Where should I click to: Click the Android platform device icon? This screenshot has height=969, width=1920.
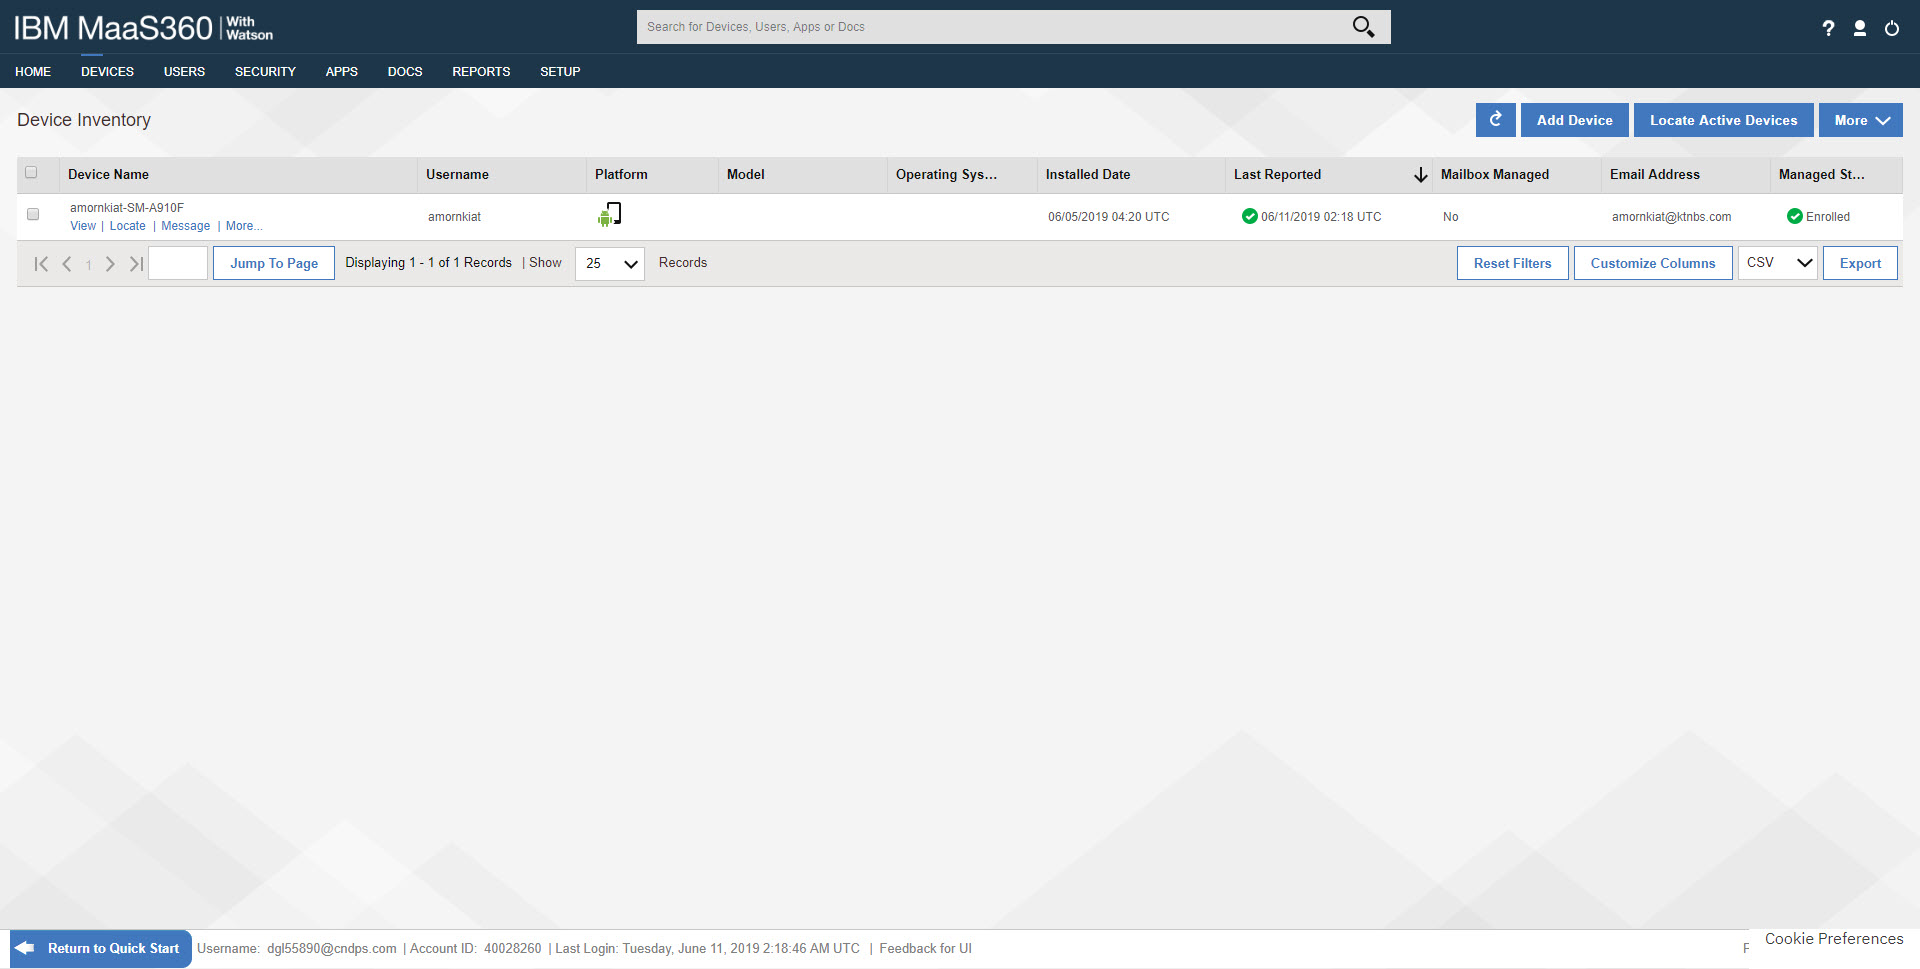coord(609,215)
